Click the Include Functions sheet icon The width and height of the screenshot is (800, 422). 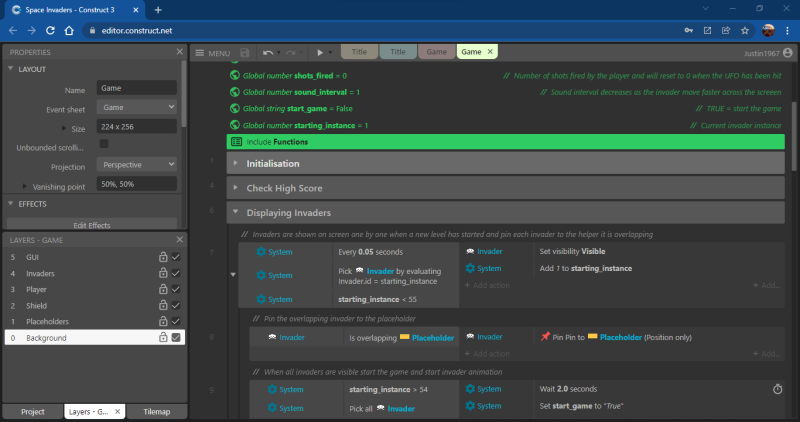236,142
